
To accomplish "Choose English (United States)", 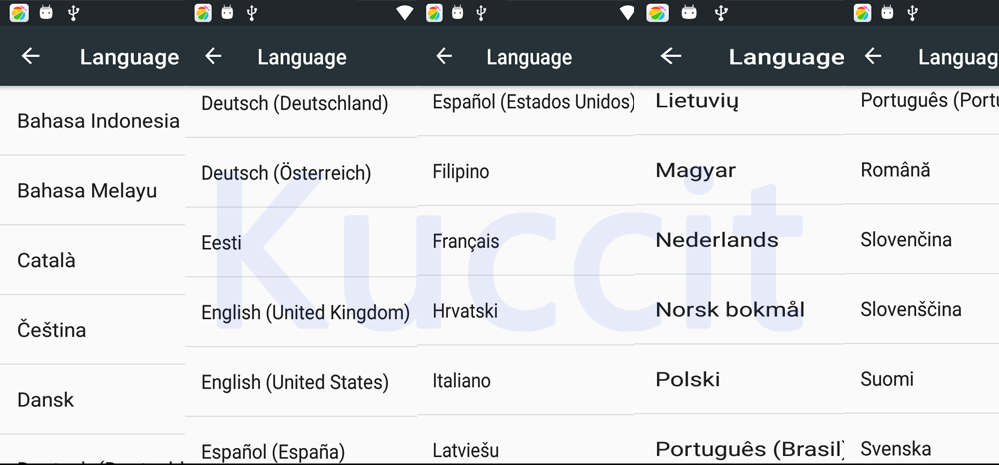I will 295,382.
